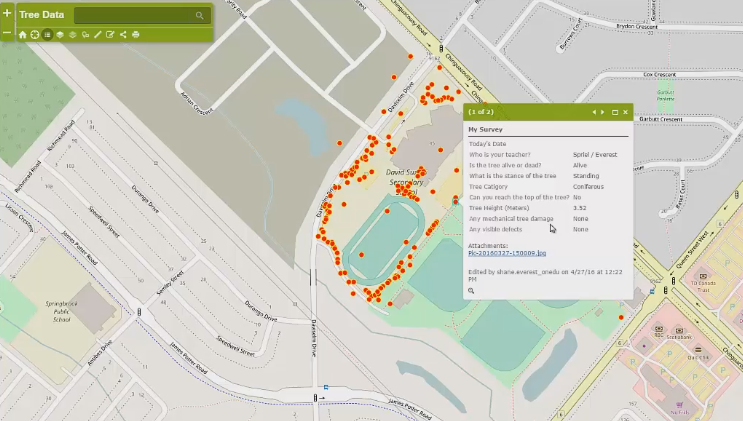Screen dimensions: 743x421
Task: Click the search magnifier button
Action: [200, 16]
